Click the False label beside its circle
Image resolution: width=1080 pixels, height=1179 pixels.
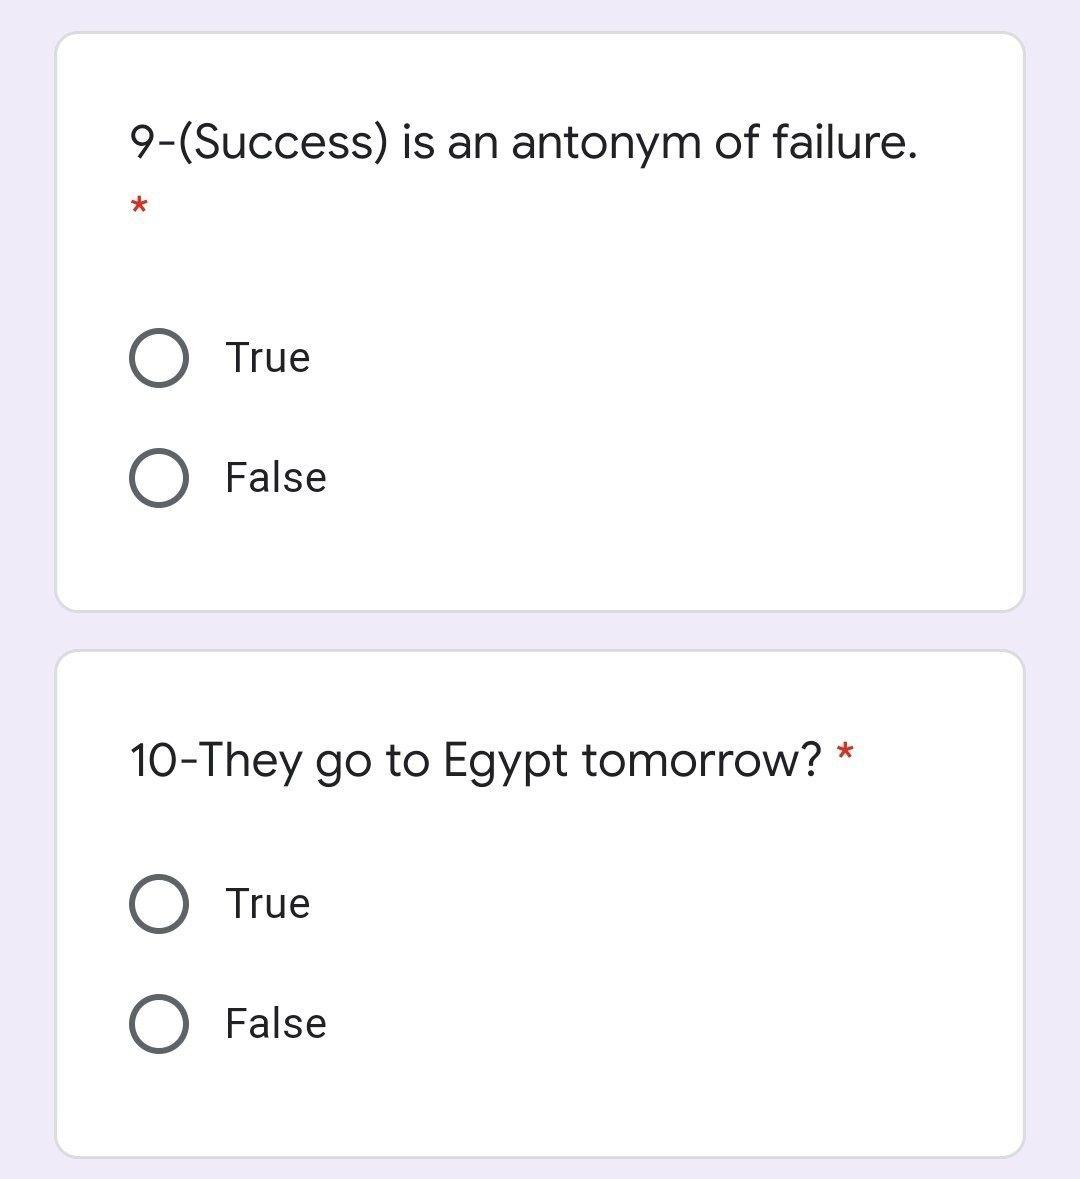point(274,477)
